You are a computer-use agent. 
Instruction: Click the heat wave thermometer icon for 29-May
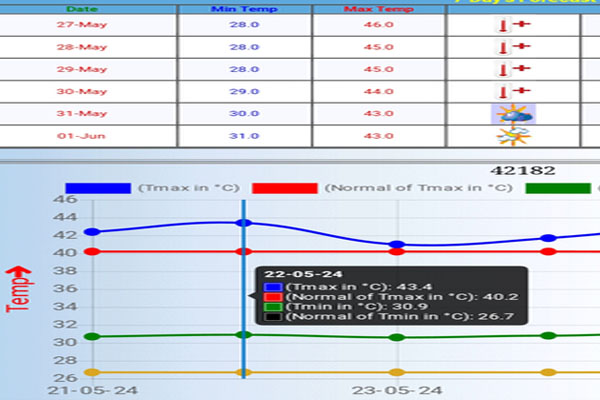click(x=513, y=70)
